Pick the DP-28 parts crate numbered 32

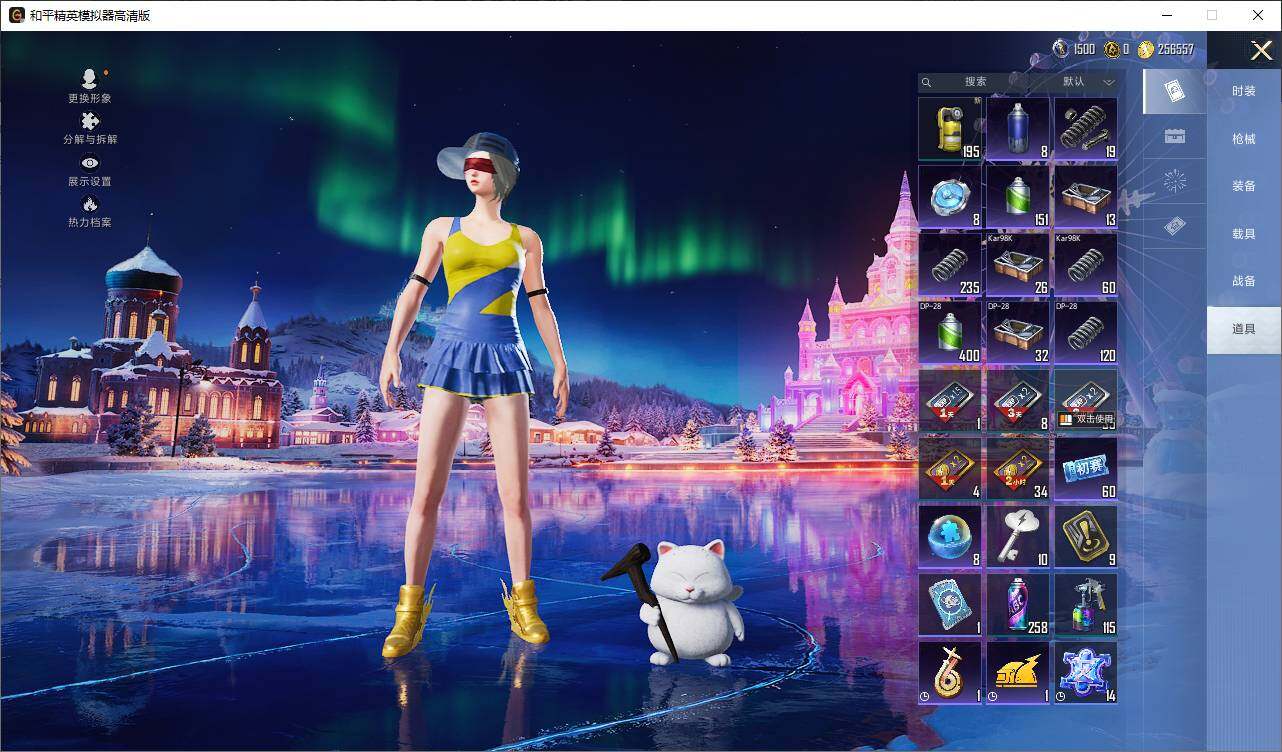tap(1018, 332)
